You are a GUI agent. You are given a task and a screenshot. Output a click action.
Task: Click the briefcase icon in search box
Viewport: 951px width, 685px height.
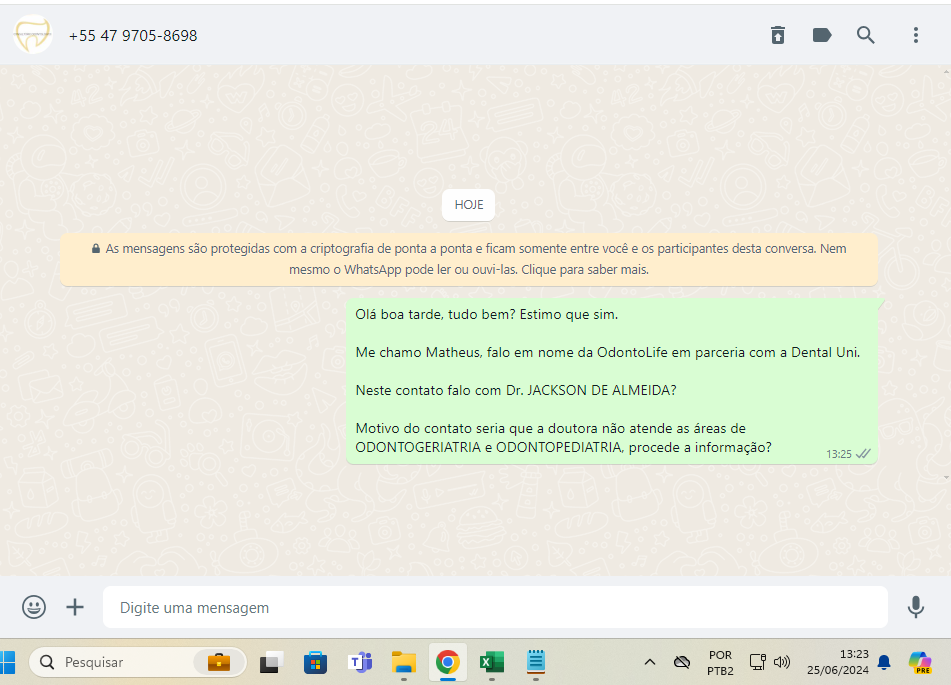click(219, 662)
